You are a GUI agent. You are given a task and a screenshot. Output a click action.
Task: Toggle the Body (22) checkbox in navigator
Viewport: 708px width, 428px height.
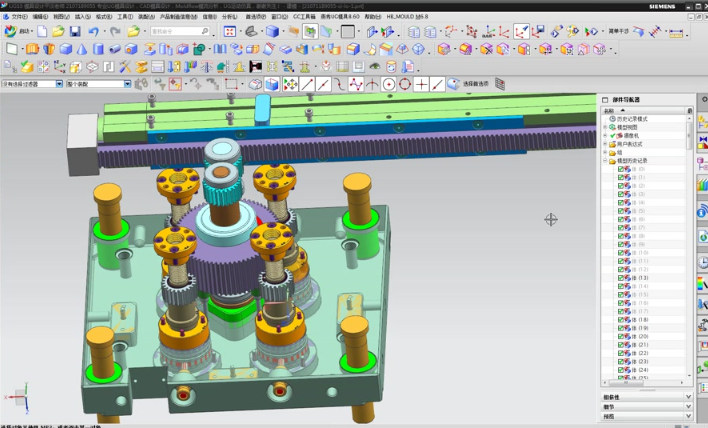point(621,354)
